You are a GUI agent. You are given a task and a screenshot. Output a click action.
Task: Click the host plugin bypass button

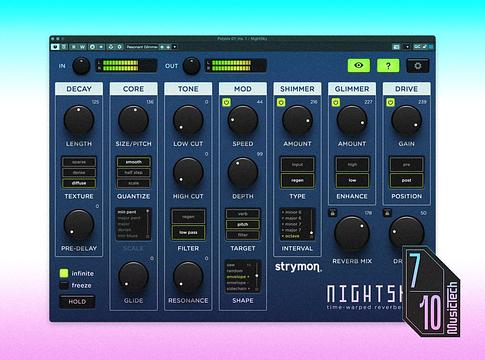tap(55, 47)
